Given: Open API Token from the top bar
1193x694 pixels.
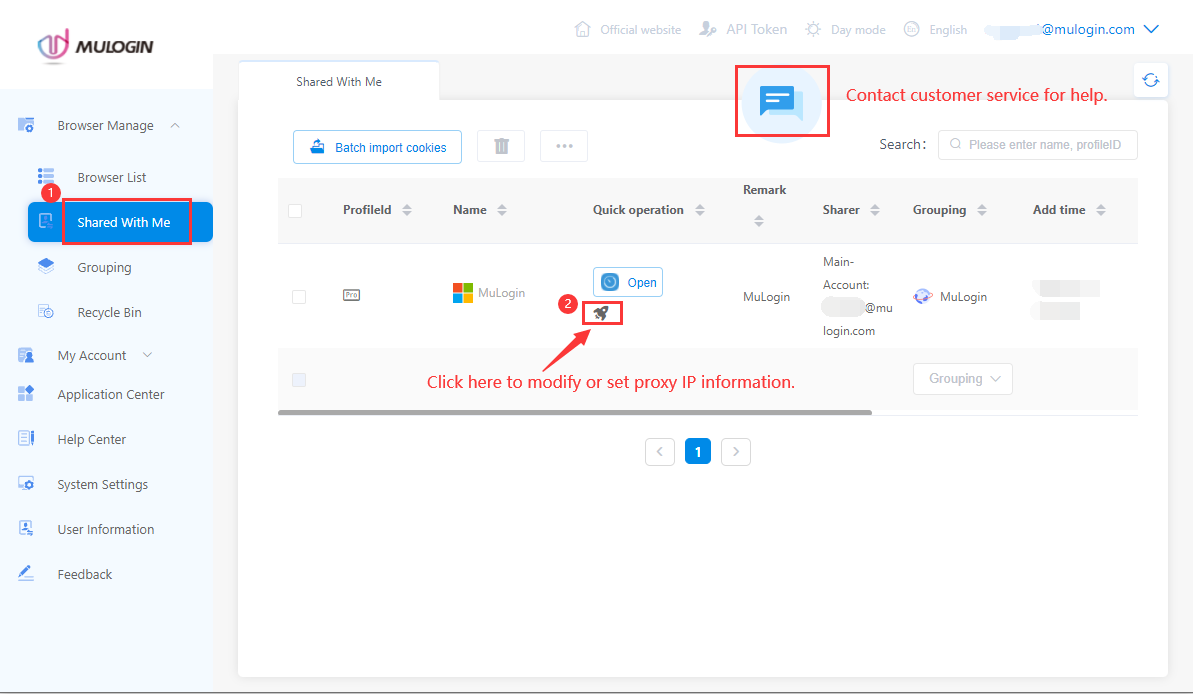Looking at the screenshot, I should pyautogui.click(x=743, y=29).
